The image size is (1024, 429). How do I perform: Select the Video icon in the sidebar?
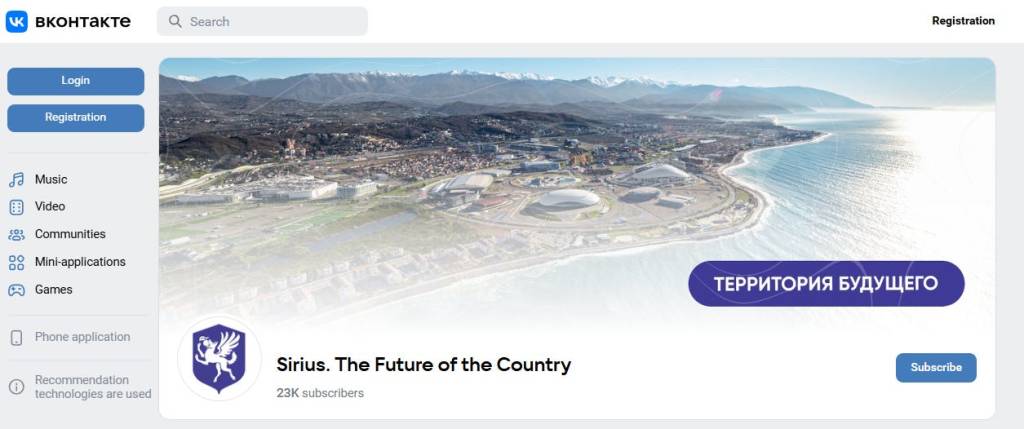pyautogui.click(x=17, y=207)
